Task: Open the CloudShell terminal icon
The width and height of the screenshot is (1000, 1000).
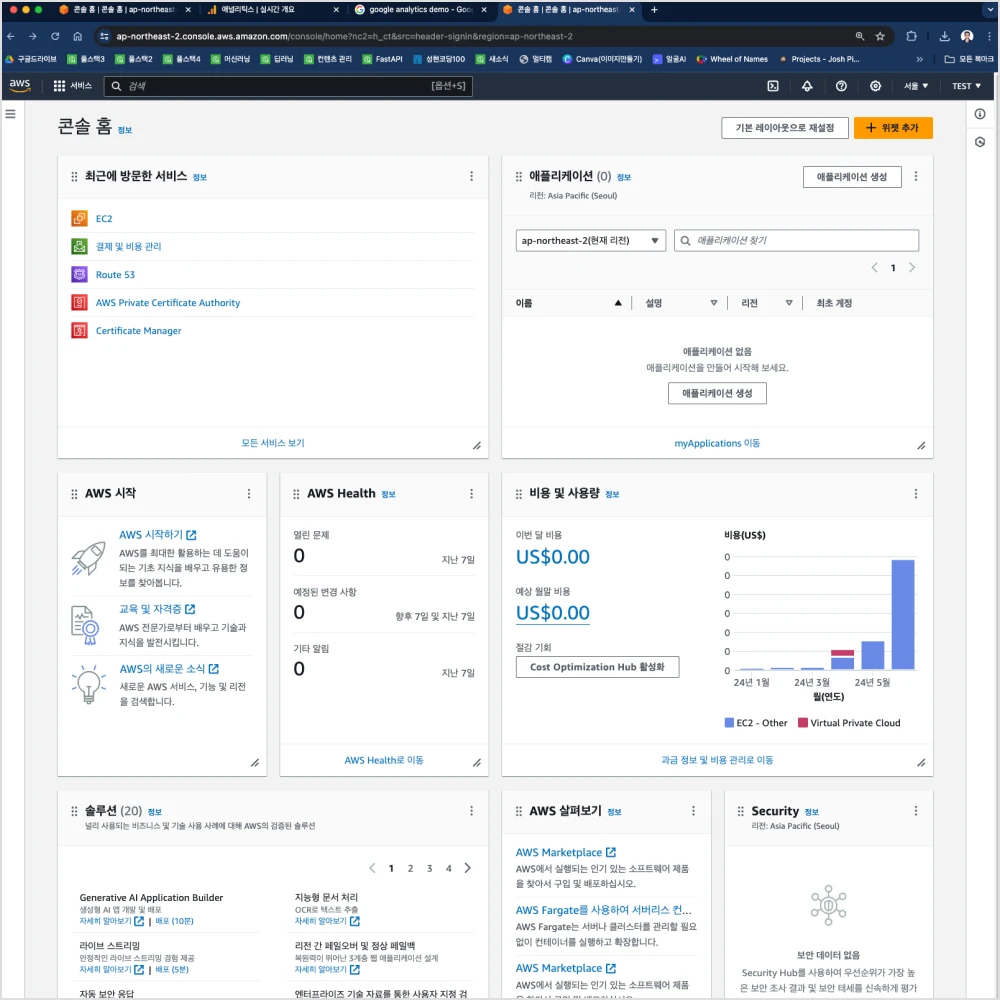Action: pyautogui.click(x=773, y=85)
